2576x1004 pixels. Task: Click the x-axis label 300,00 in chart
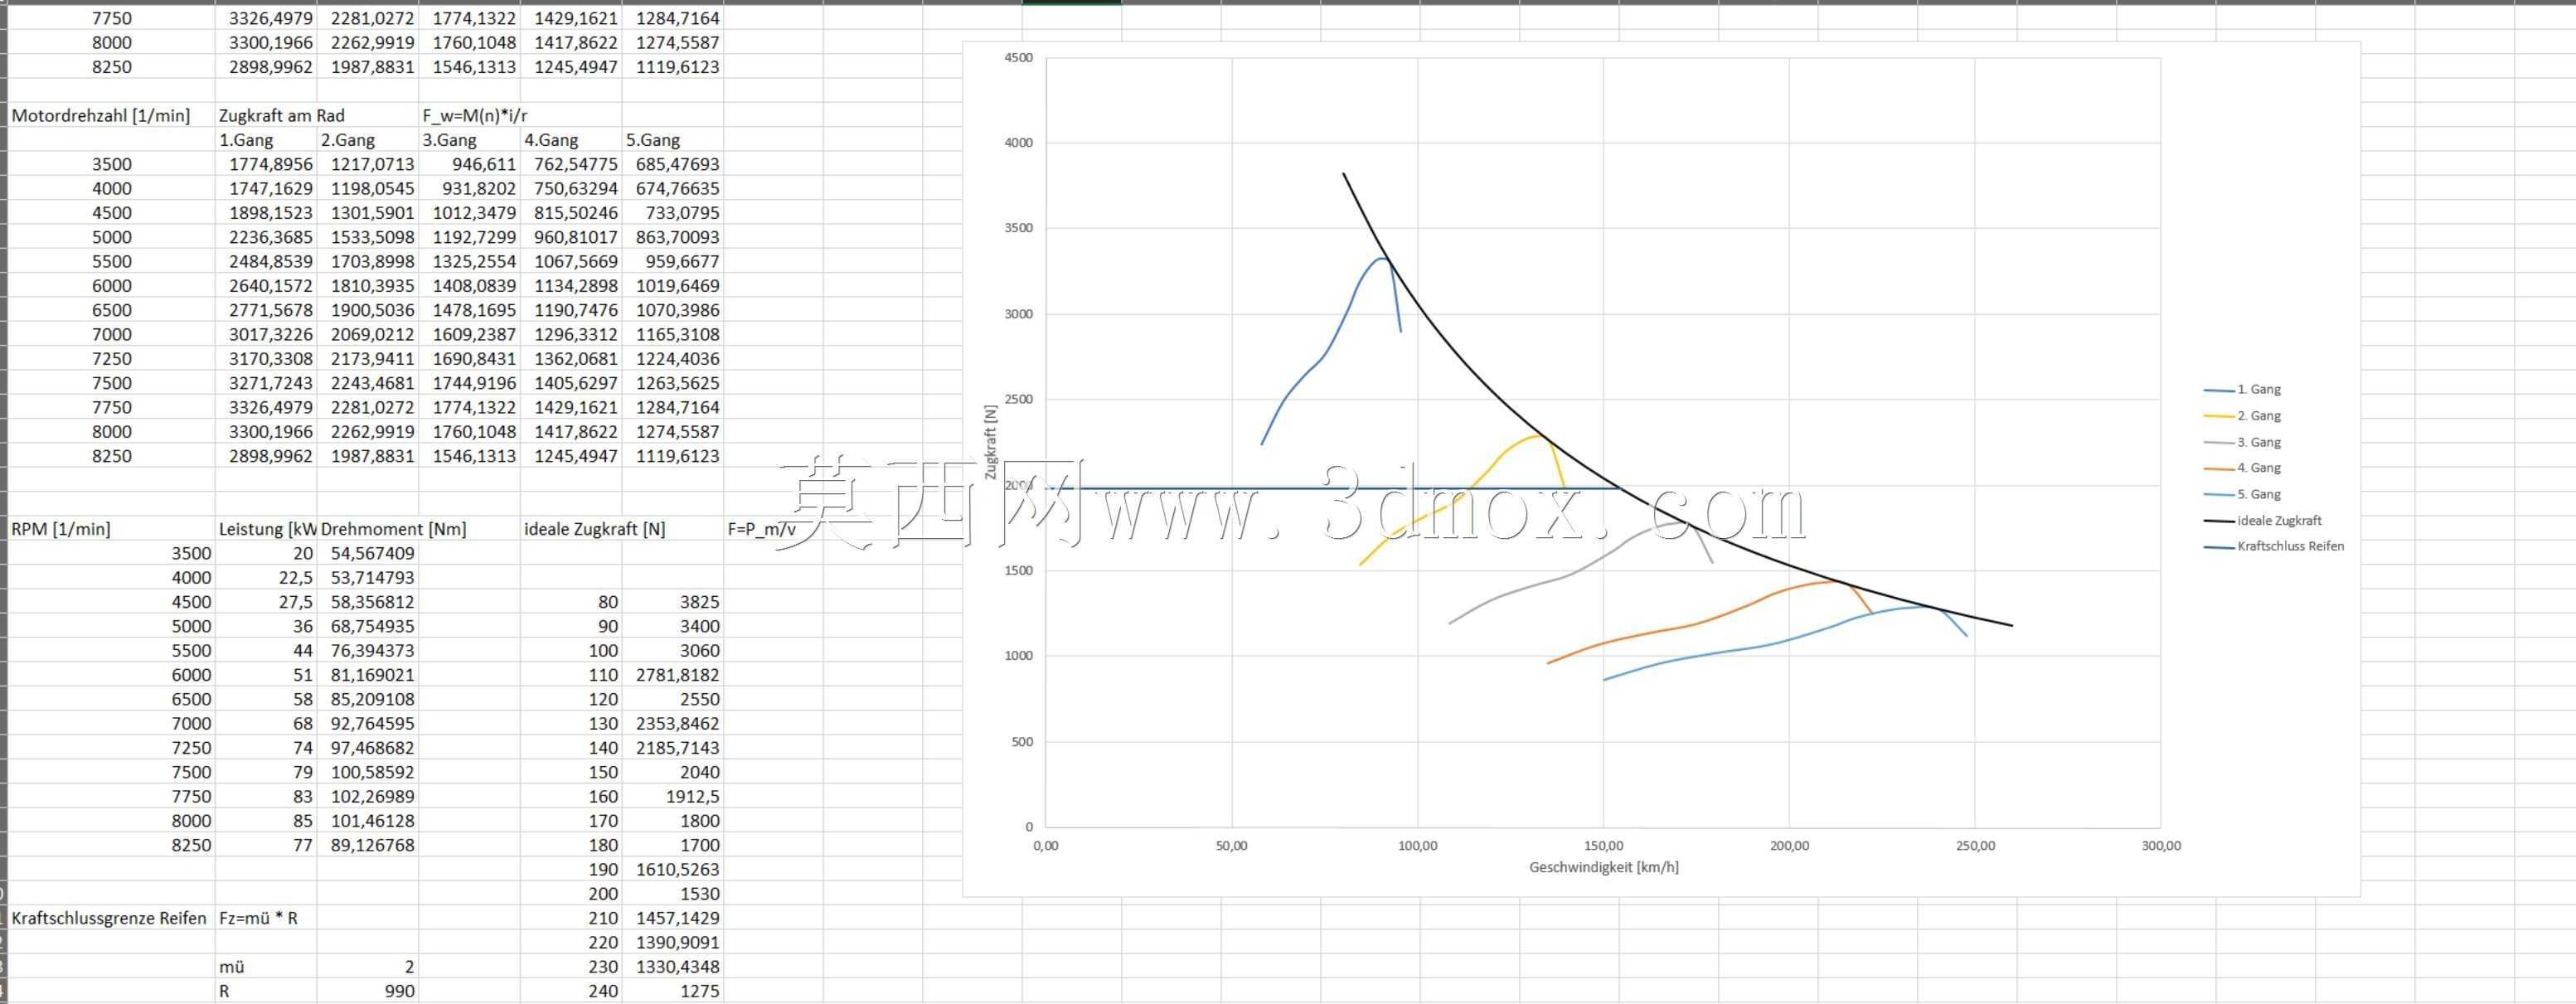click(x=2161, y=846)
